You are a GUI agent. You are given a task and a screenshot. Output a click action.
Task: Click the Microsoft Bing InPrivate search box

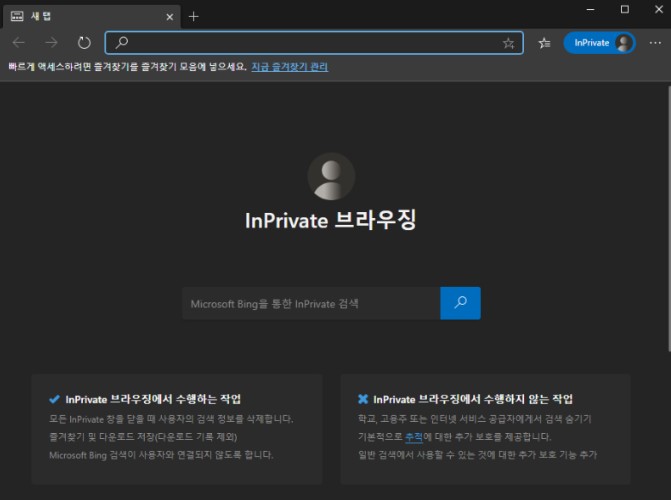click(311, 304)
